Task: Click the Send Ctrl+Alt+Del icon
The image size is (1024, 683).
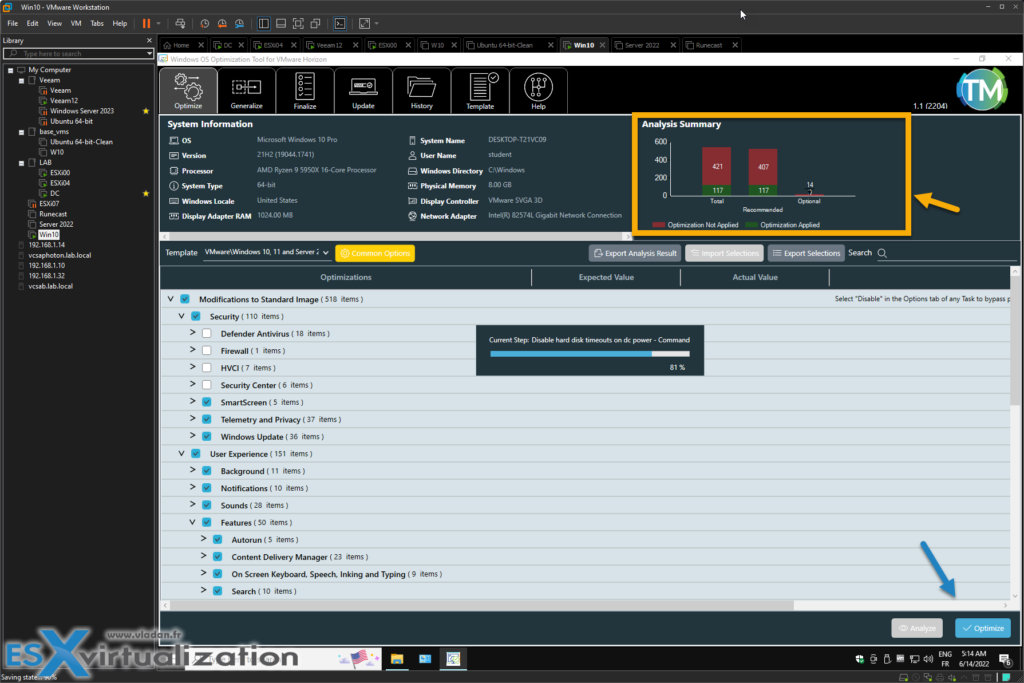Action: pos(180,23)
